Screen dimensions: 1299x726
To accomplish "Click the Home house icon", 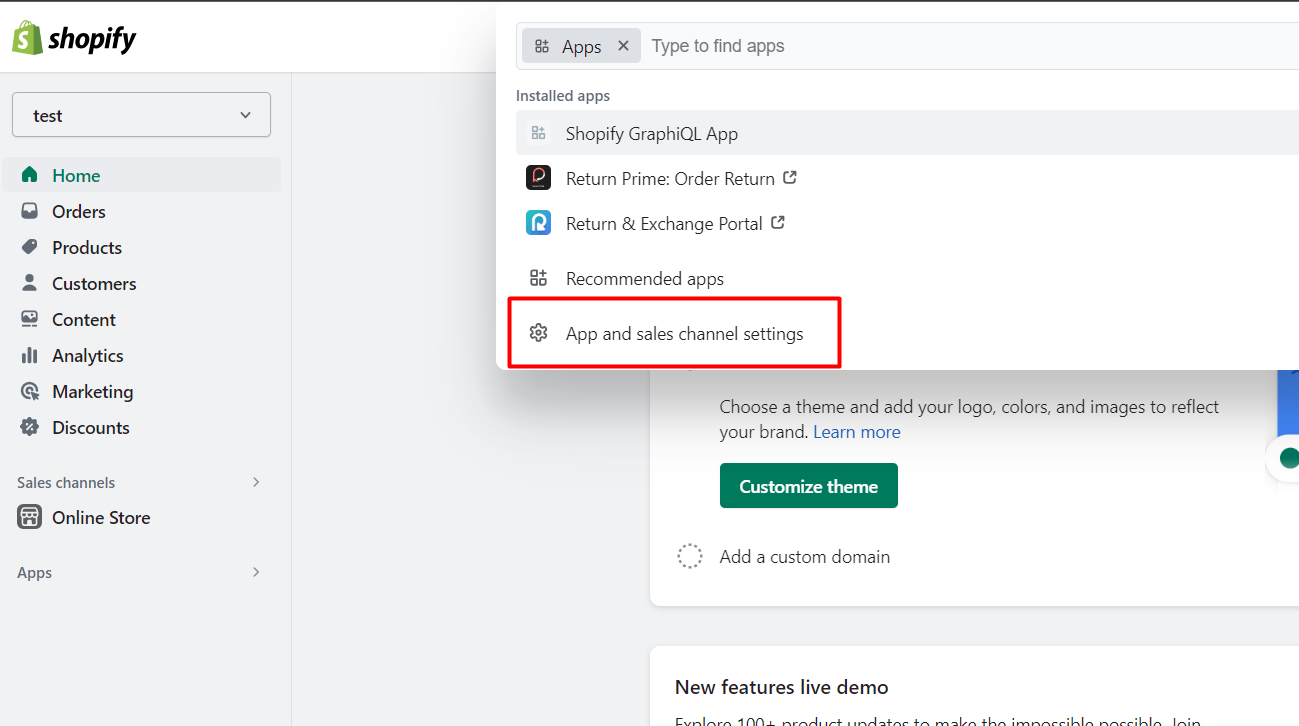I will pyautogui.click(x=30, y=175).
